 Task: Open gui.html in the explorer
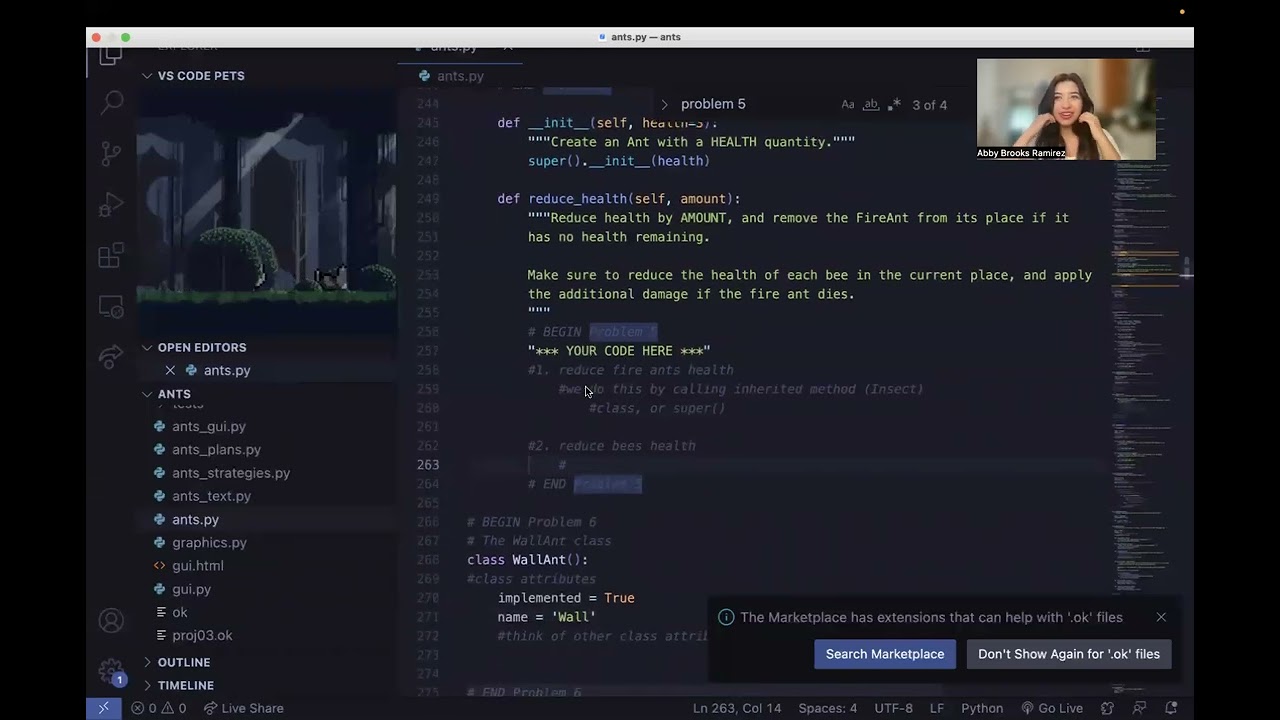point(198,565)
